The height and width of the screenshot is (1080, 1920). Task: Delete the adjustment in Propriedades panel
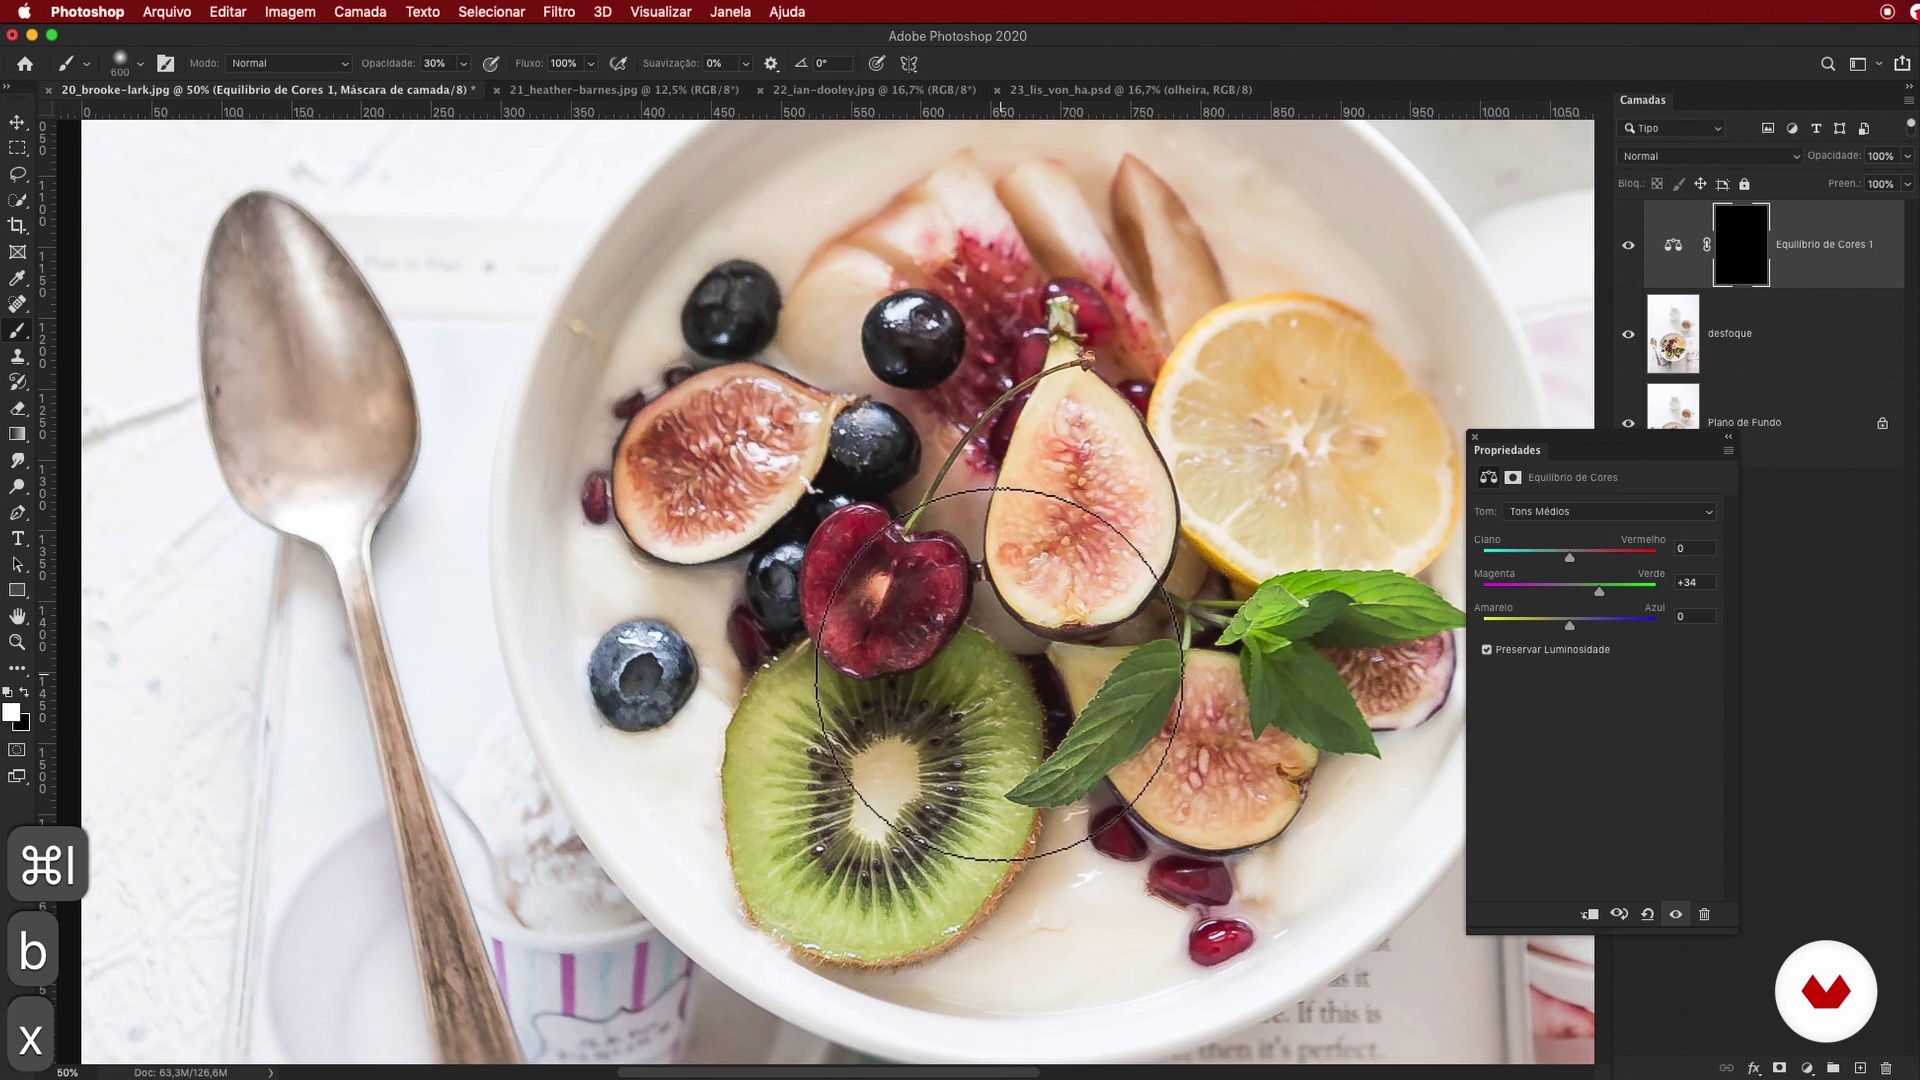[1705, 914]
